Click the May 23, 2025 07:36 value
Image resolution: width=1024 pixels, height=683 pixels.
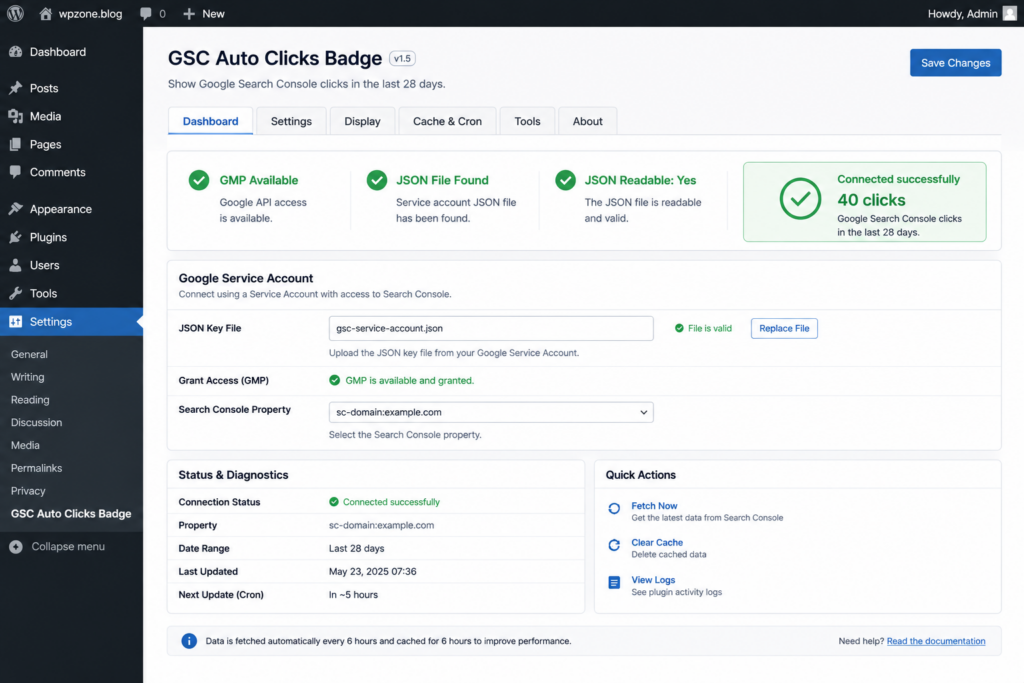[372, 571]
